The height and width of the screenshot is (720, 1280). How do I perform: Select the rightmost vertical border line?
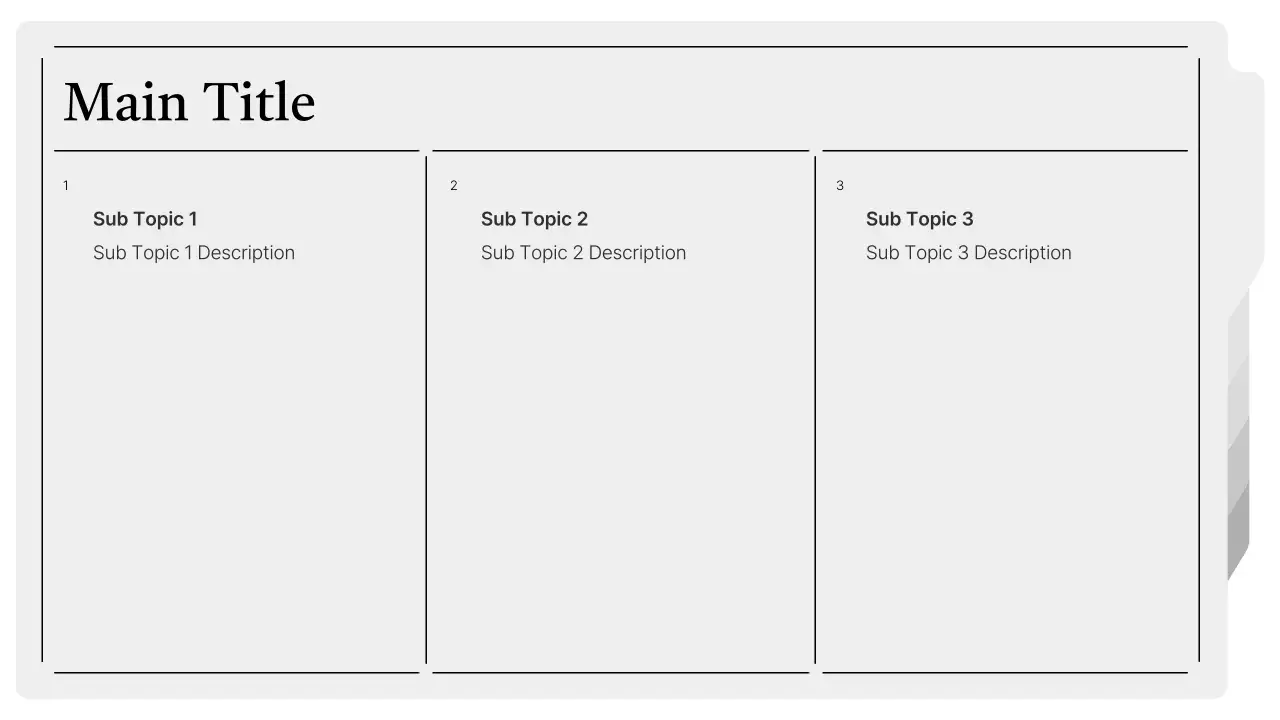pyautogui.click(x=1199, y=360)
